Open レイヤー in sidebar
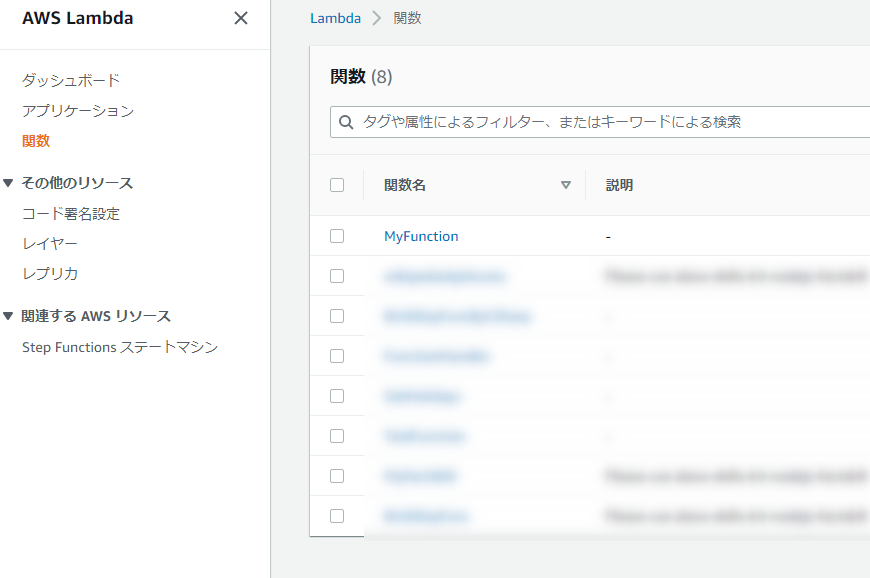 50,244
